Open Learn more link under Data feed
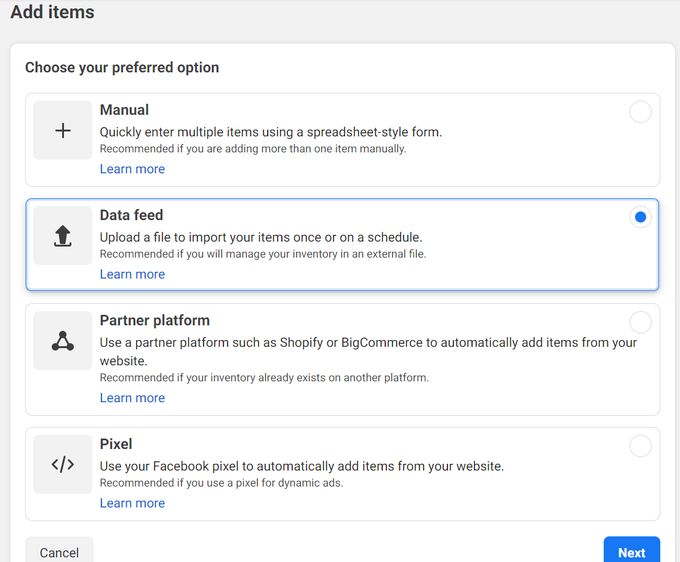 pyautogui.click(x=132, y=274)
